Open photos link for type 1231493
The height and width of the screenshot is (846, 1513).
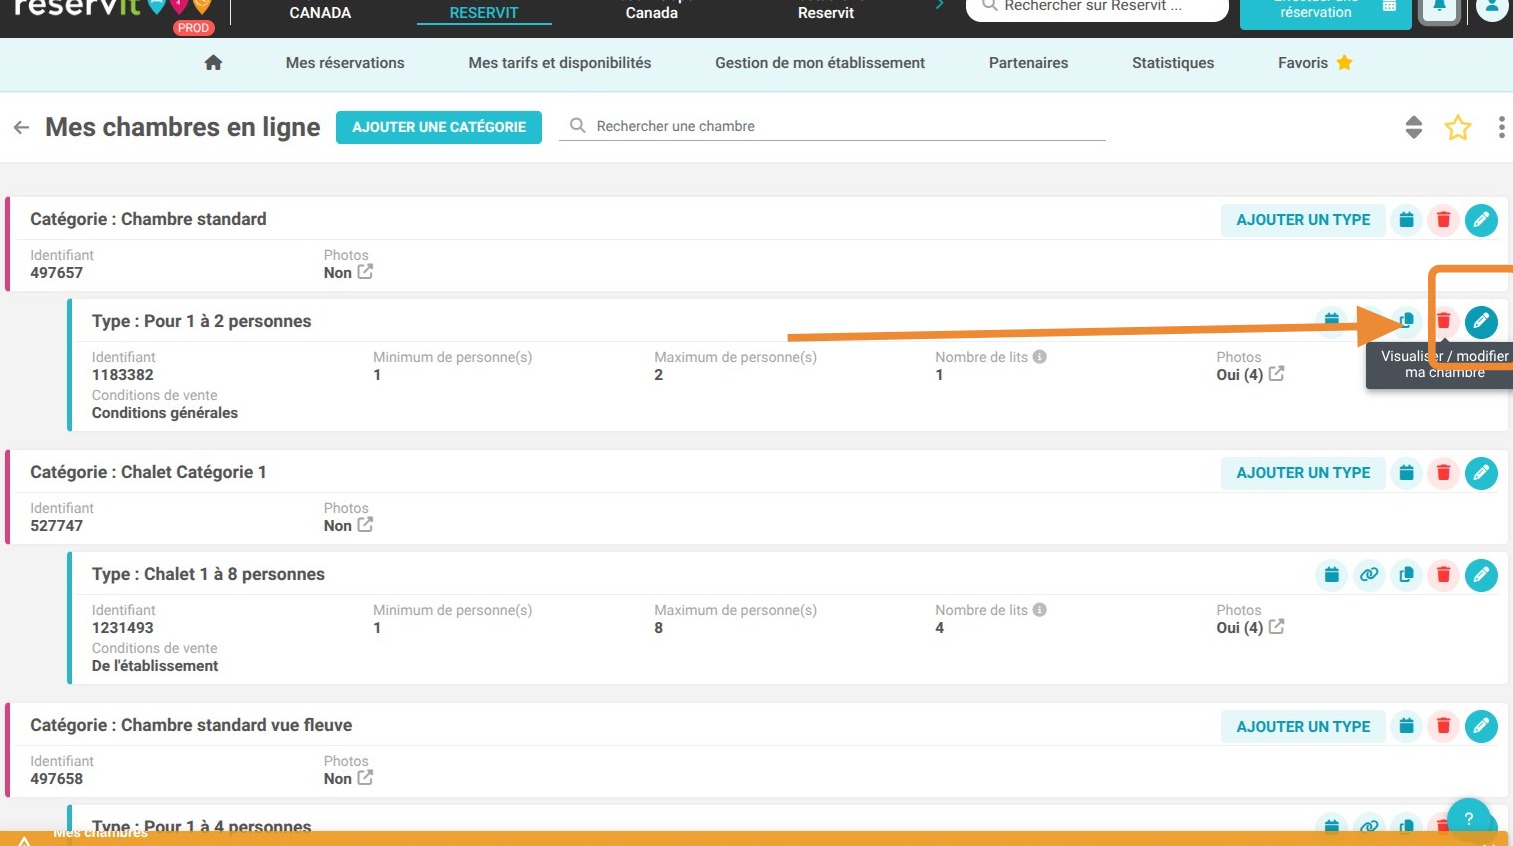tap(1276, 627)
